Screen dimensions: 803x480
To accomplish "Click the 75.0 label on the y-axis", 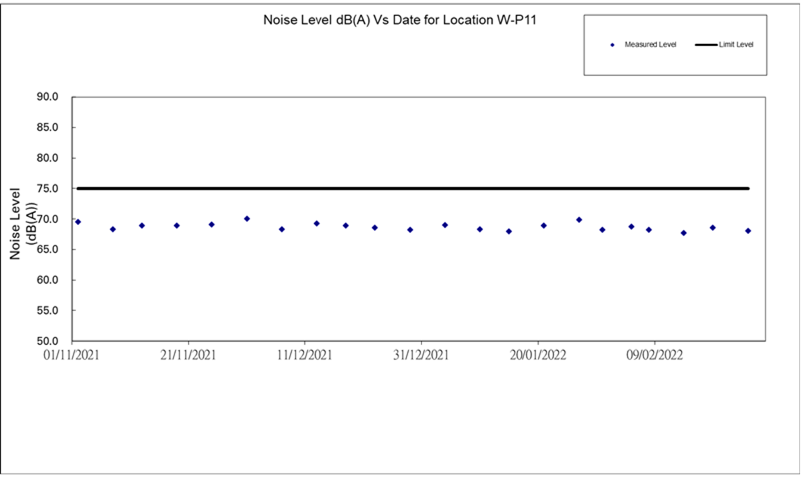I will [47, 188].
